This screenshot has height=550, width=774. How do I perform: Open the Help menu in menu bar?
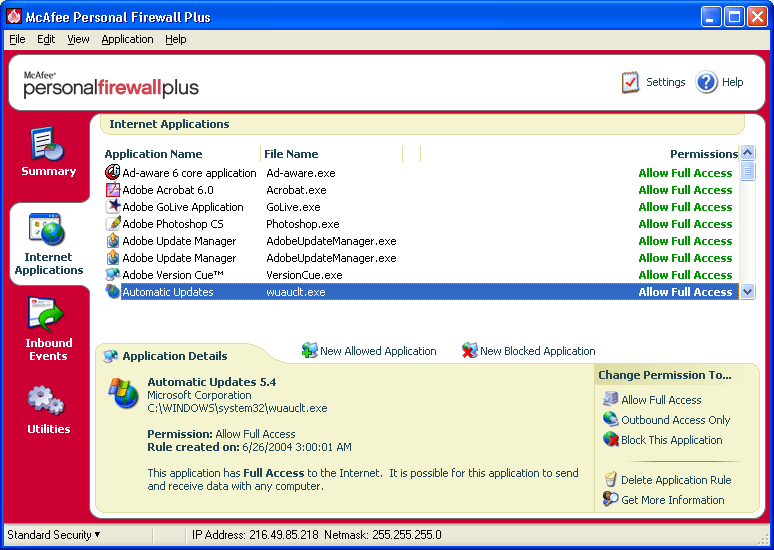click(x=176, y=39)
